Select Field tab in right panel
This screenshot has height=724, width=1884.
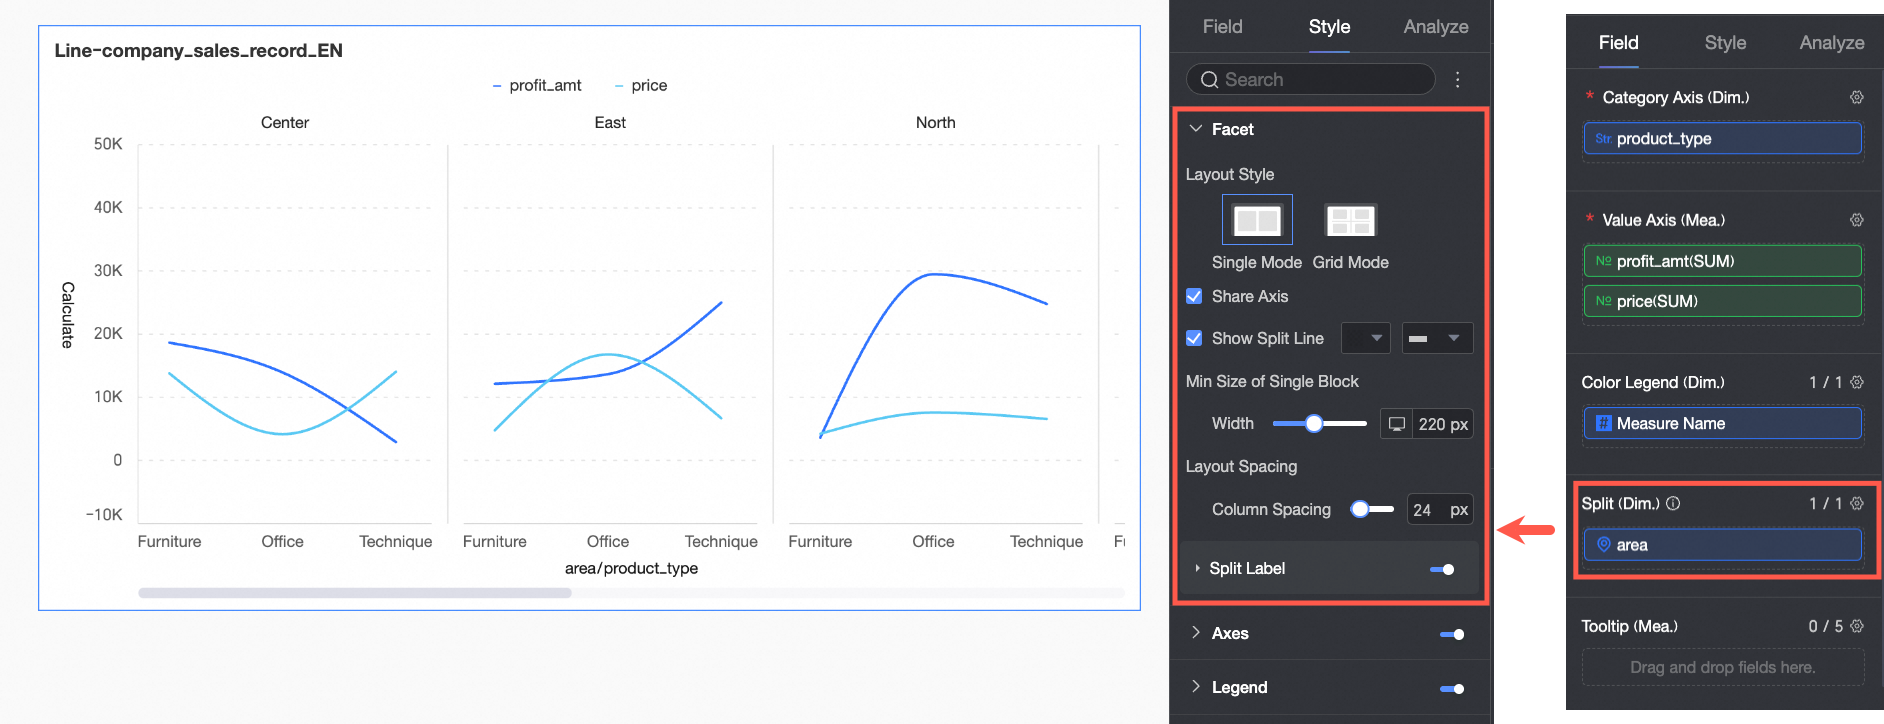point(1618,43)
